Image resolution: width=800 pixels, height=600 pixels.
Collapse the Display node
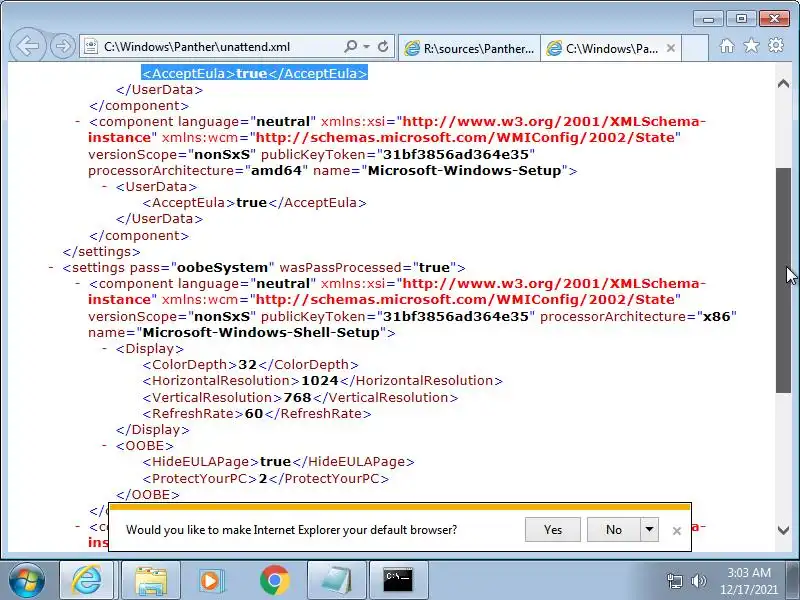(104, 348)
